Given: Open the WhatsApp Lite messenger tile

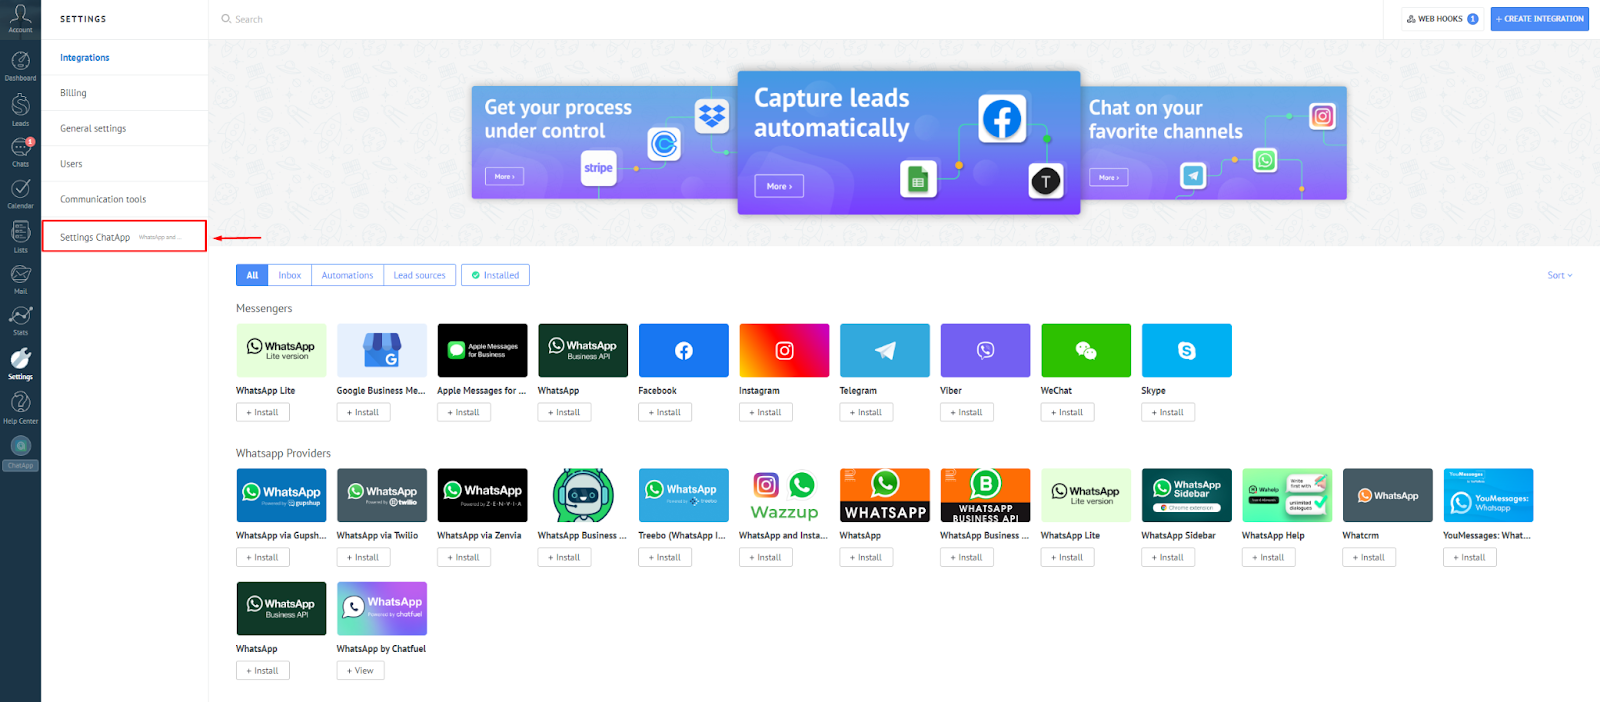Looking at the screenshot, I should point(281,350).
